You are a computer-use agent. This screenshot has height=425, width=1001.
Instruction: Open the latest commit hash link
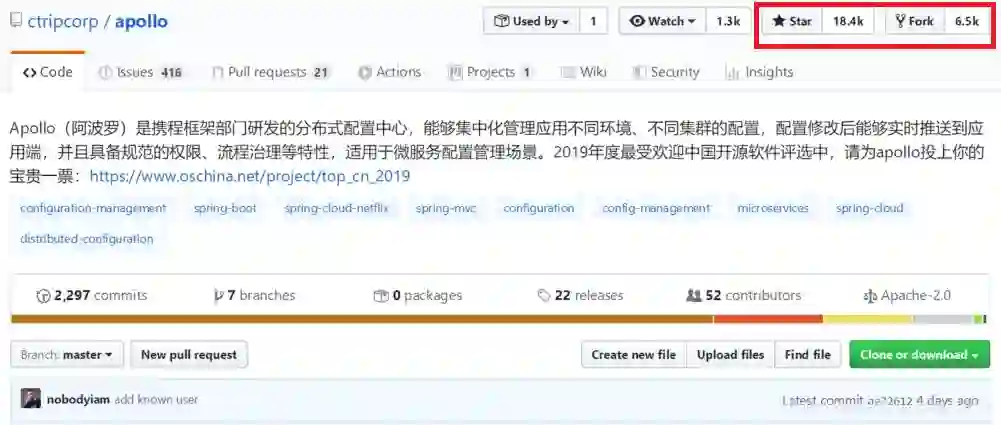point(890,401)
